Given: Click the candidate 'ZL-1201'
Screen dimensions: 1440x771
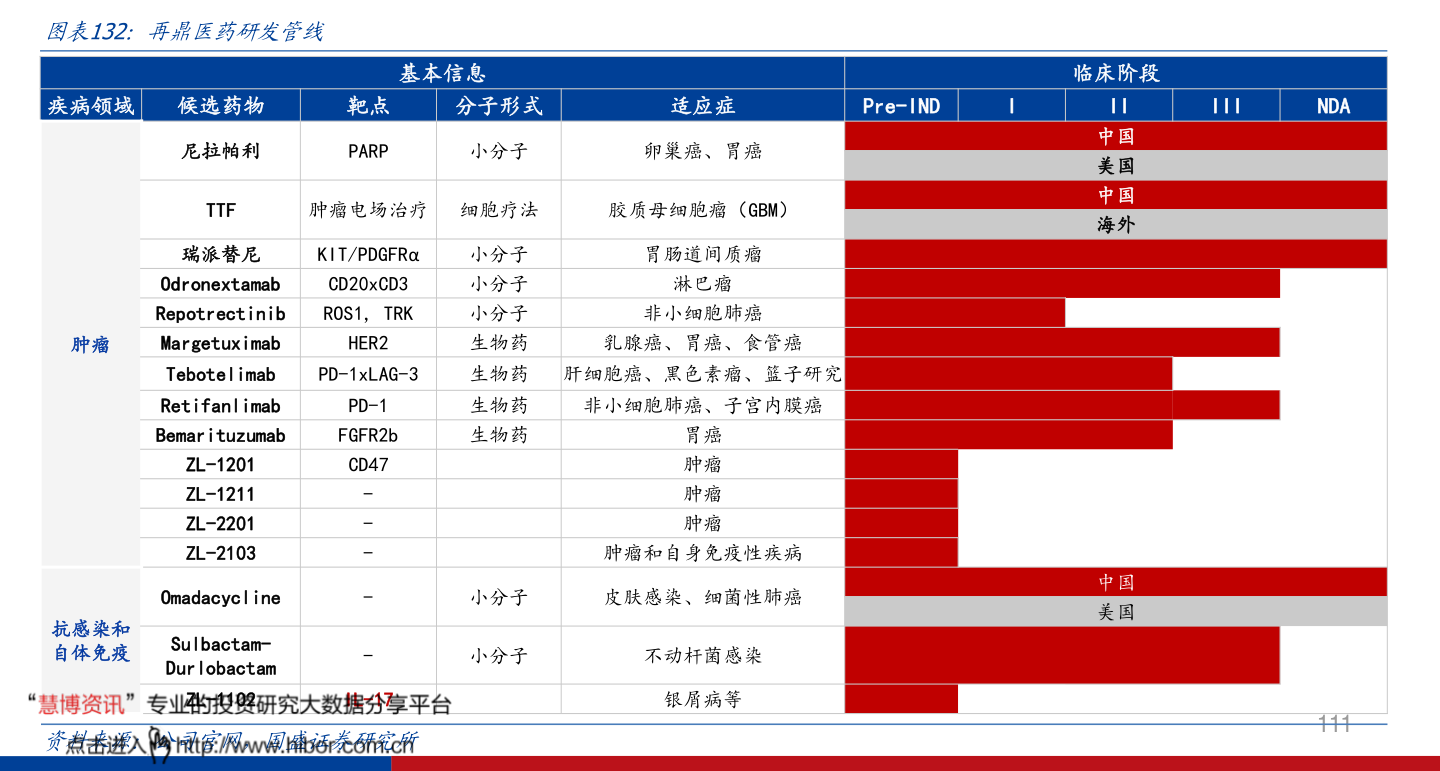Looking at the screenshot, I should point(220,464).
